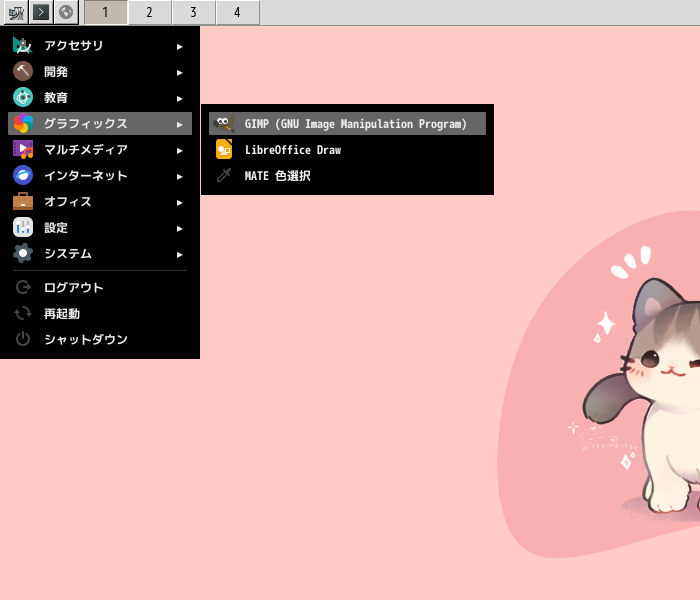
Task: Select 再起動 from the menu
Action: (x=100, y=313)
